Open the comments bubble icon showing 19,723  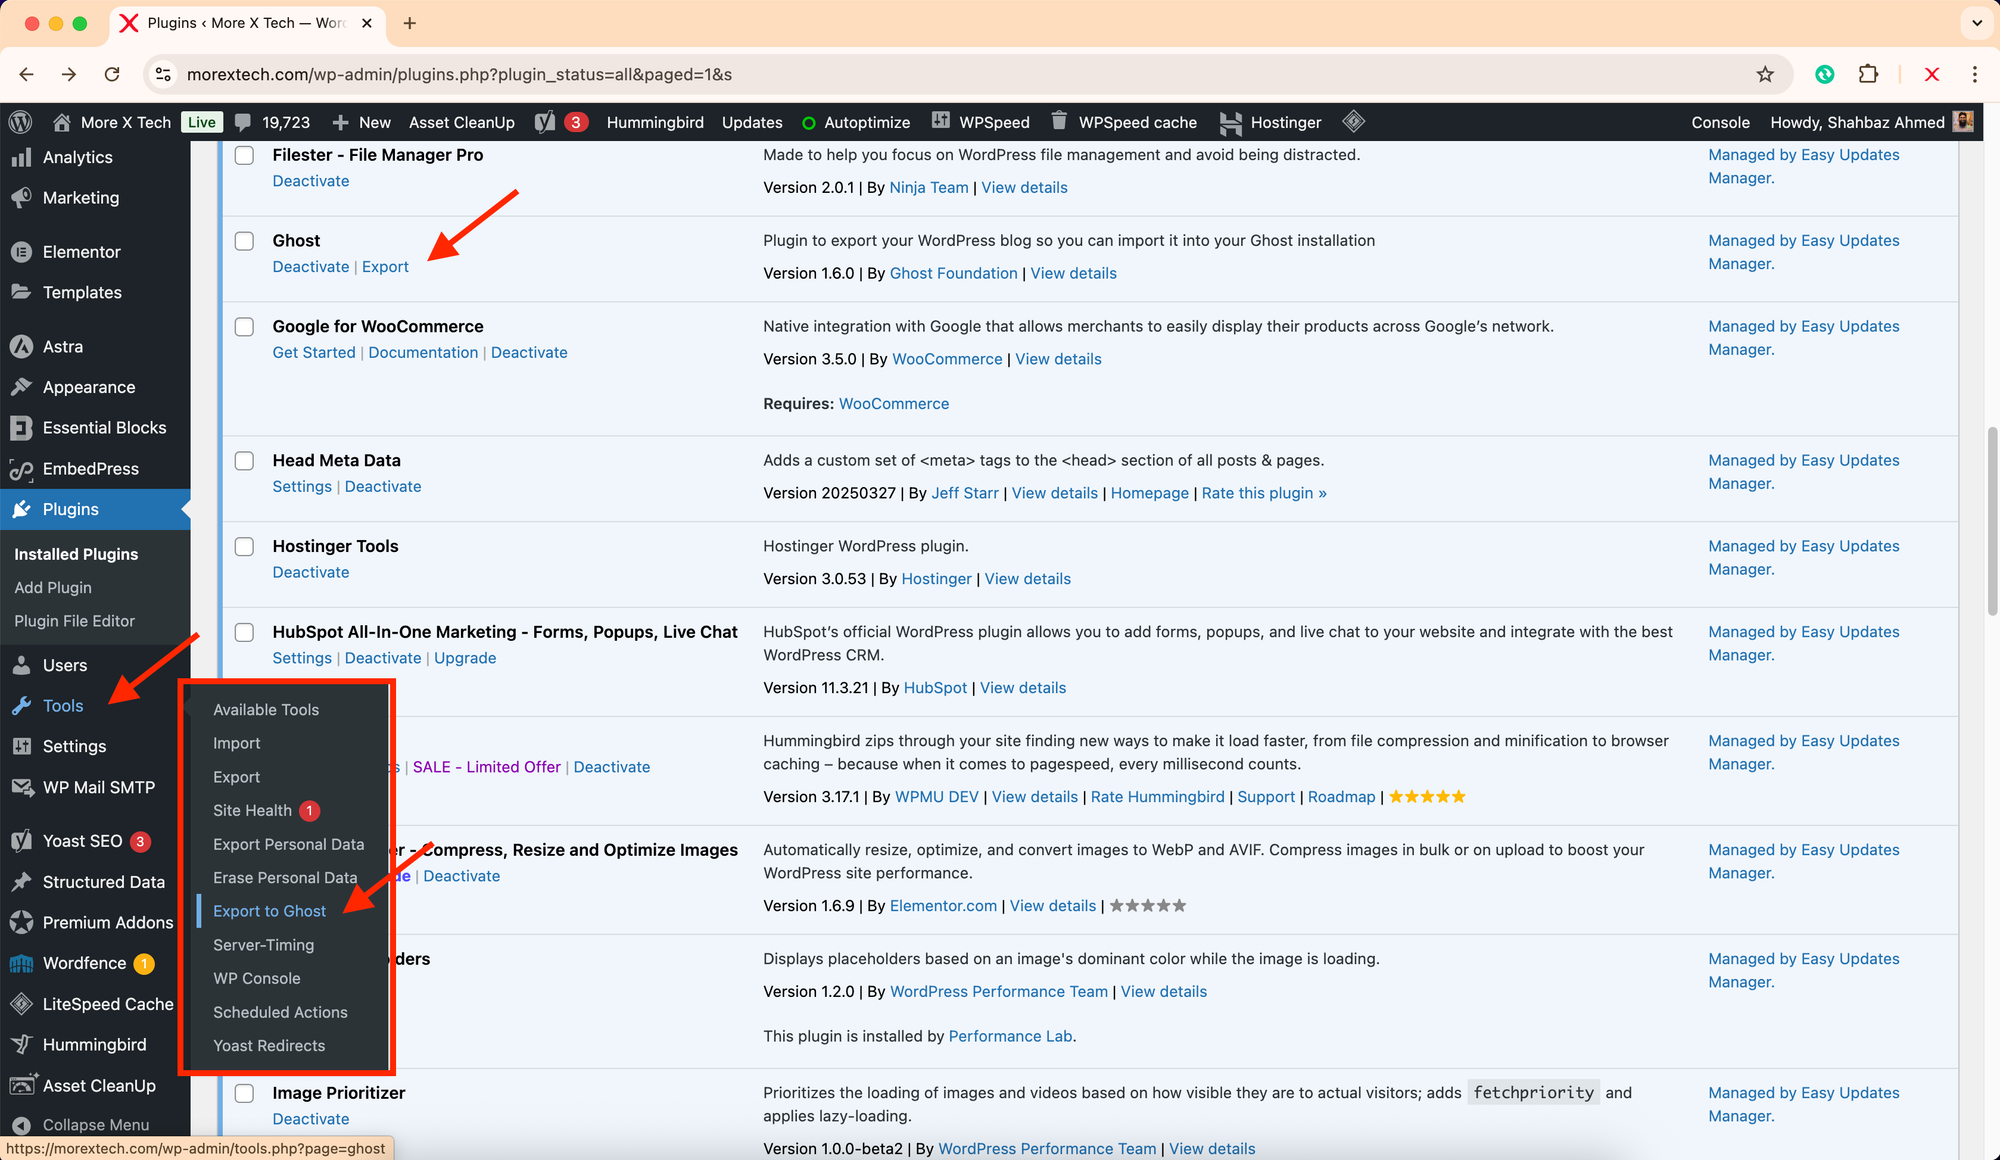tap(243, 122)
